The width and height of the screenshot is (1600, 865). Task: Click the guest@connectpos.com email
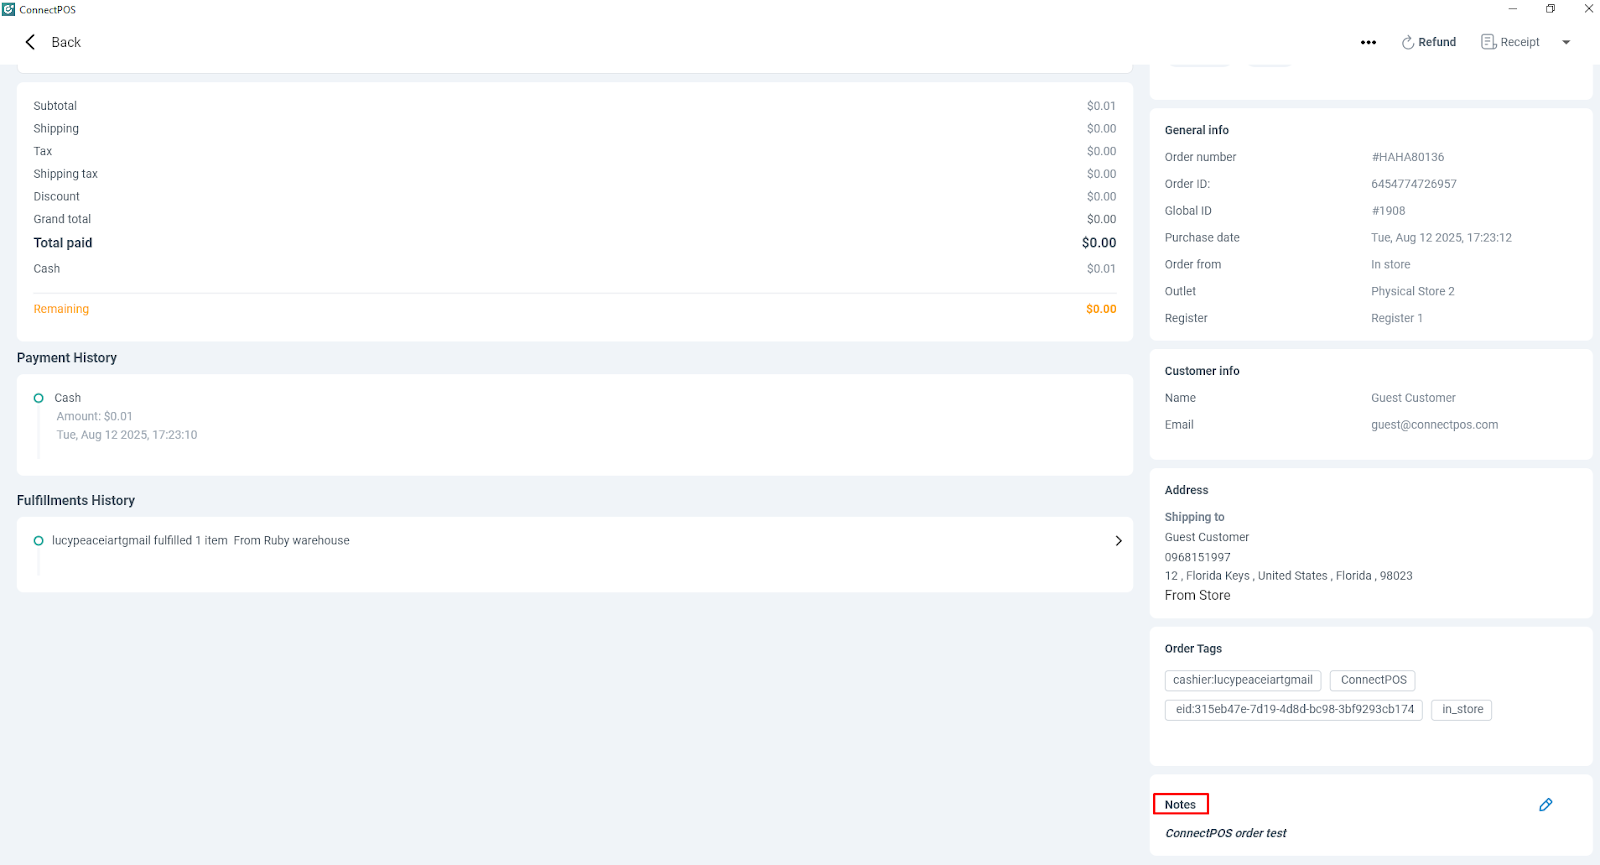click(x=1434, y=425)
